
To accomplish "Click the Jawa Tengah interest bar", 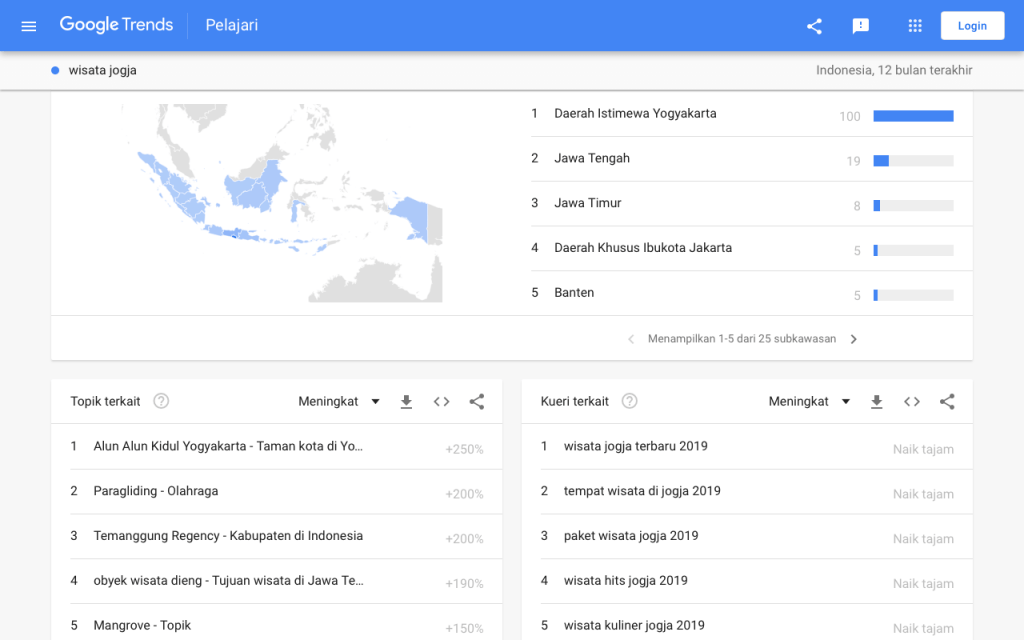I will click(912, 161).
